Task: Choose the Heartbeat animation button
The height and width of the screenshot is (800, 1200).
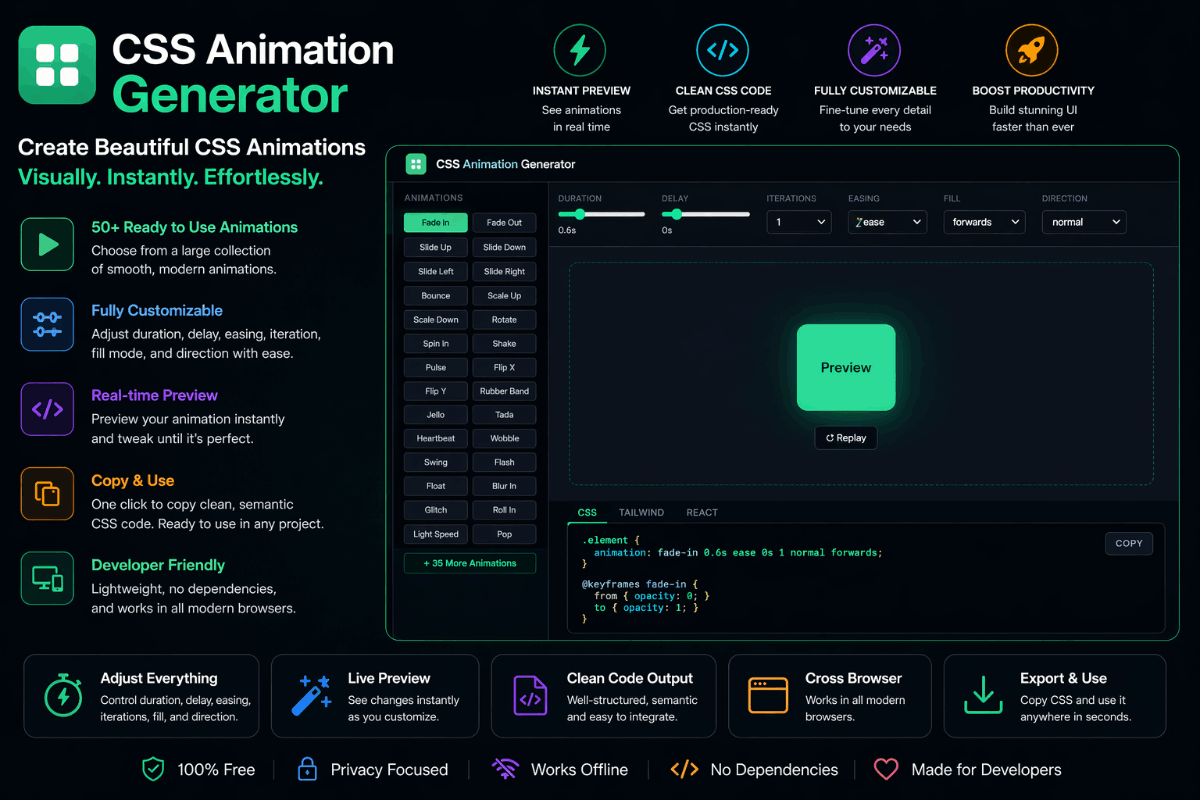Action: pyautogui.click(x=436, y=438)
